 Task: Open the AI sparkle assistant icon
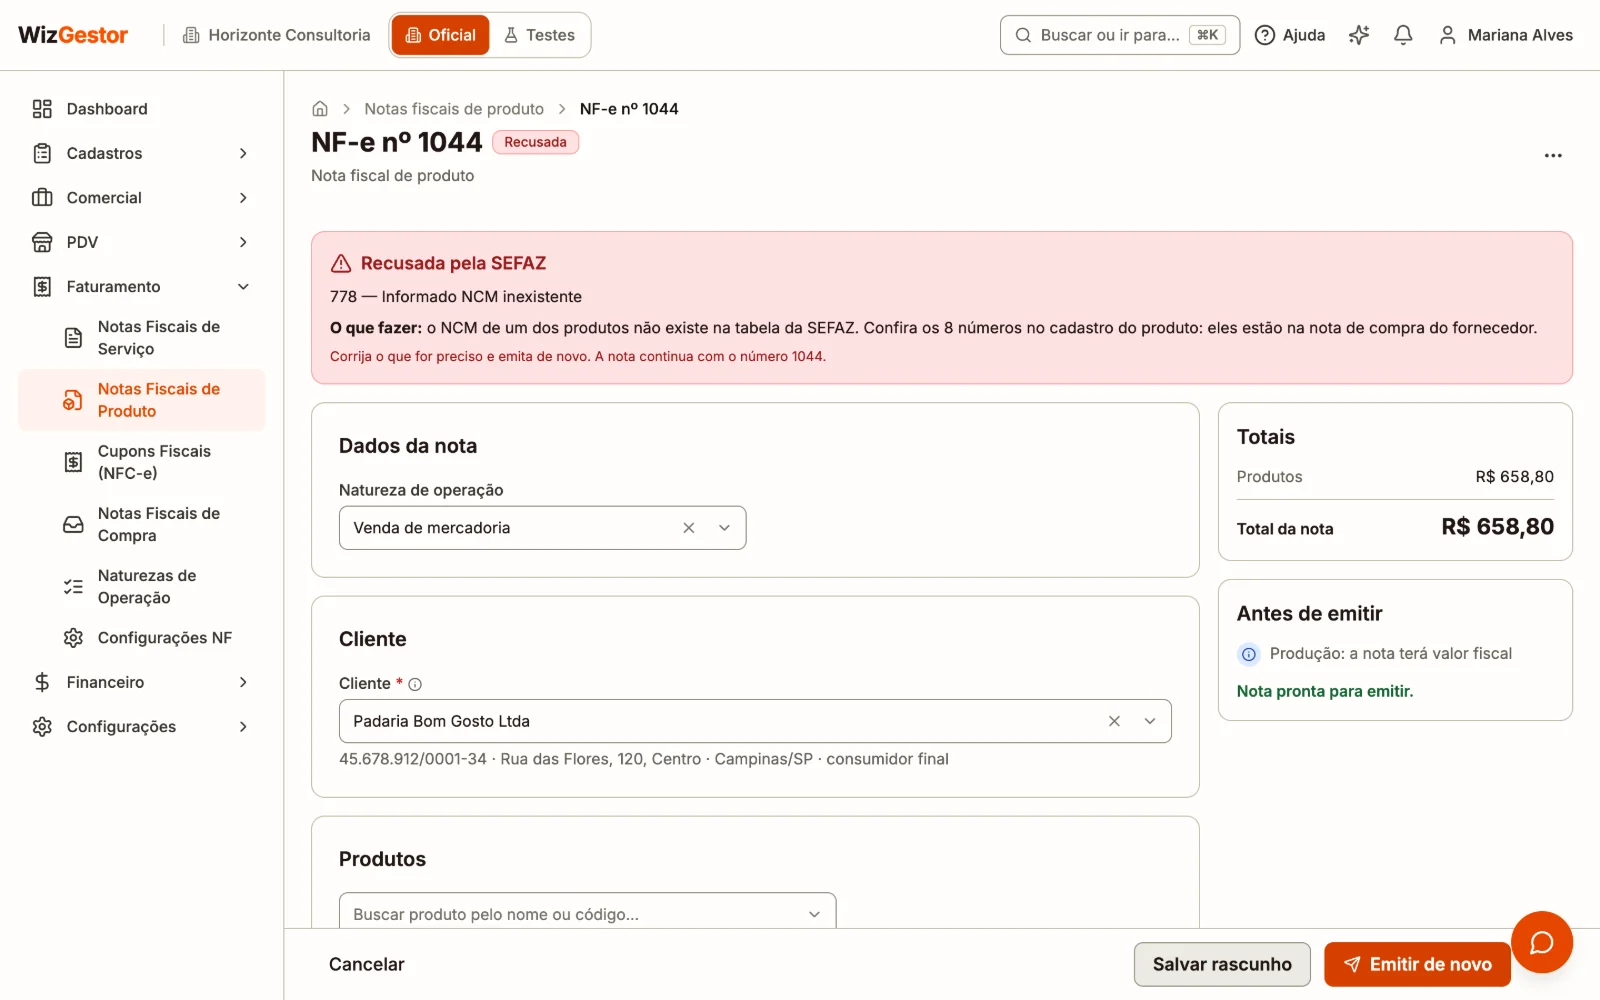click(1359, 35)
